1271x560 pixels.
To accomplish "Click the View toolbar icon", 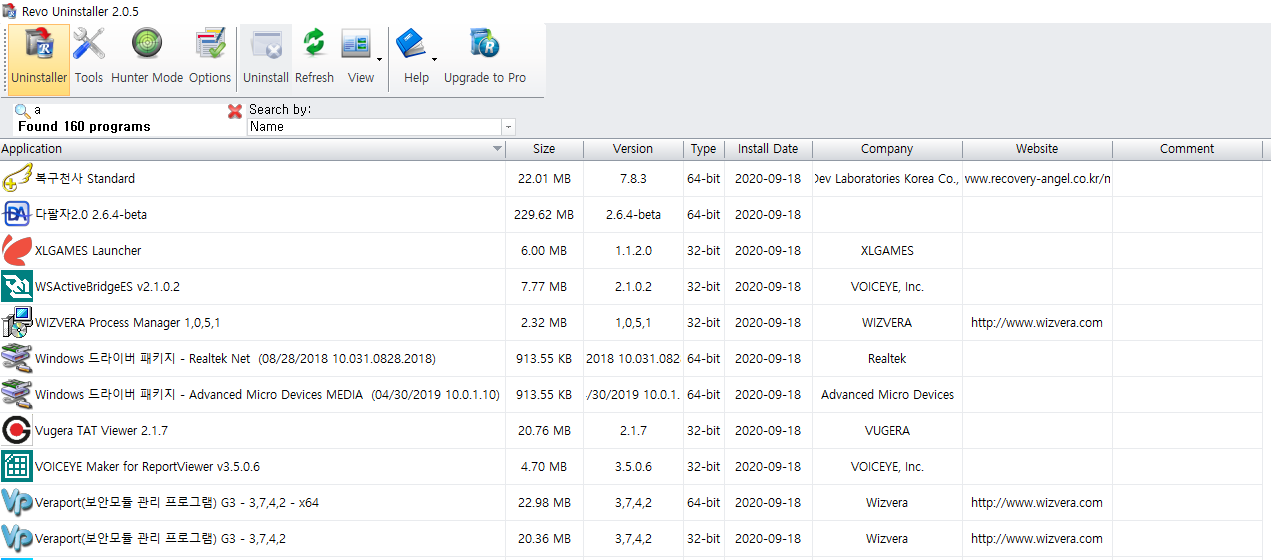I will pyautogui.click(x=355, y=45).
